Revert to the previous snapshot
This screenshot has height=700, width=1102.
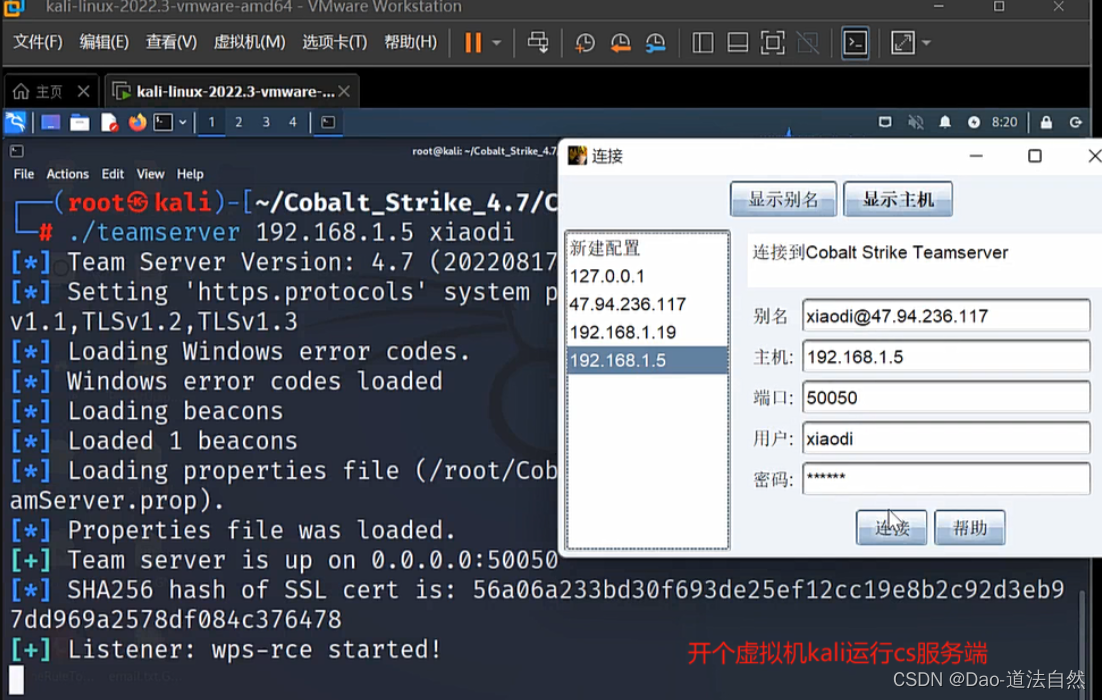coord(620,43)
